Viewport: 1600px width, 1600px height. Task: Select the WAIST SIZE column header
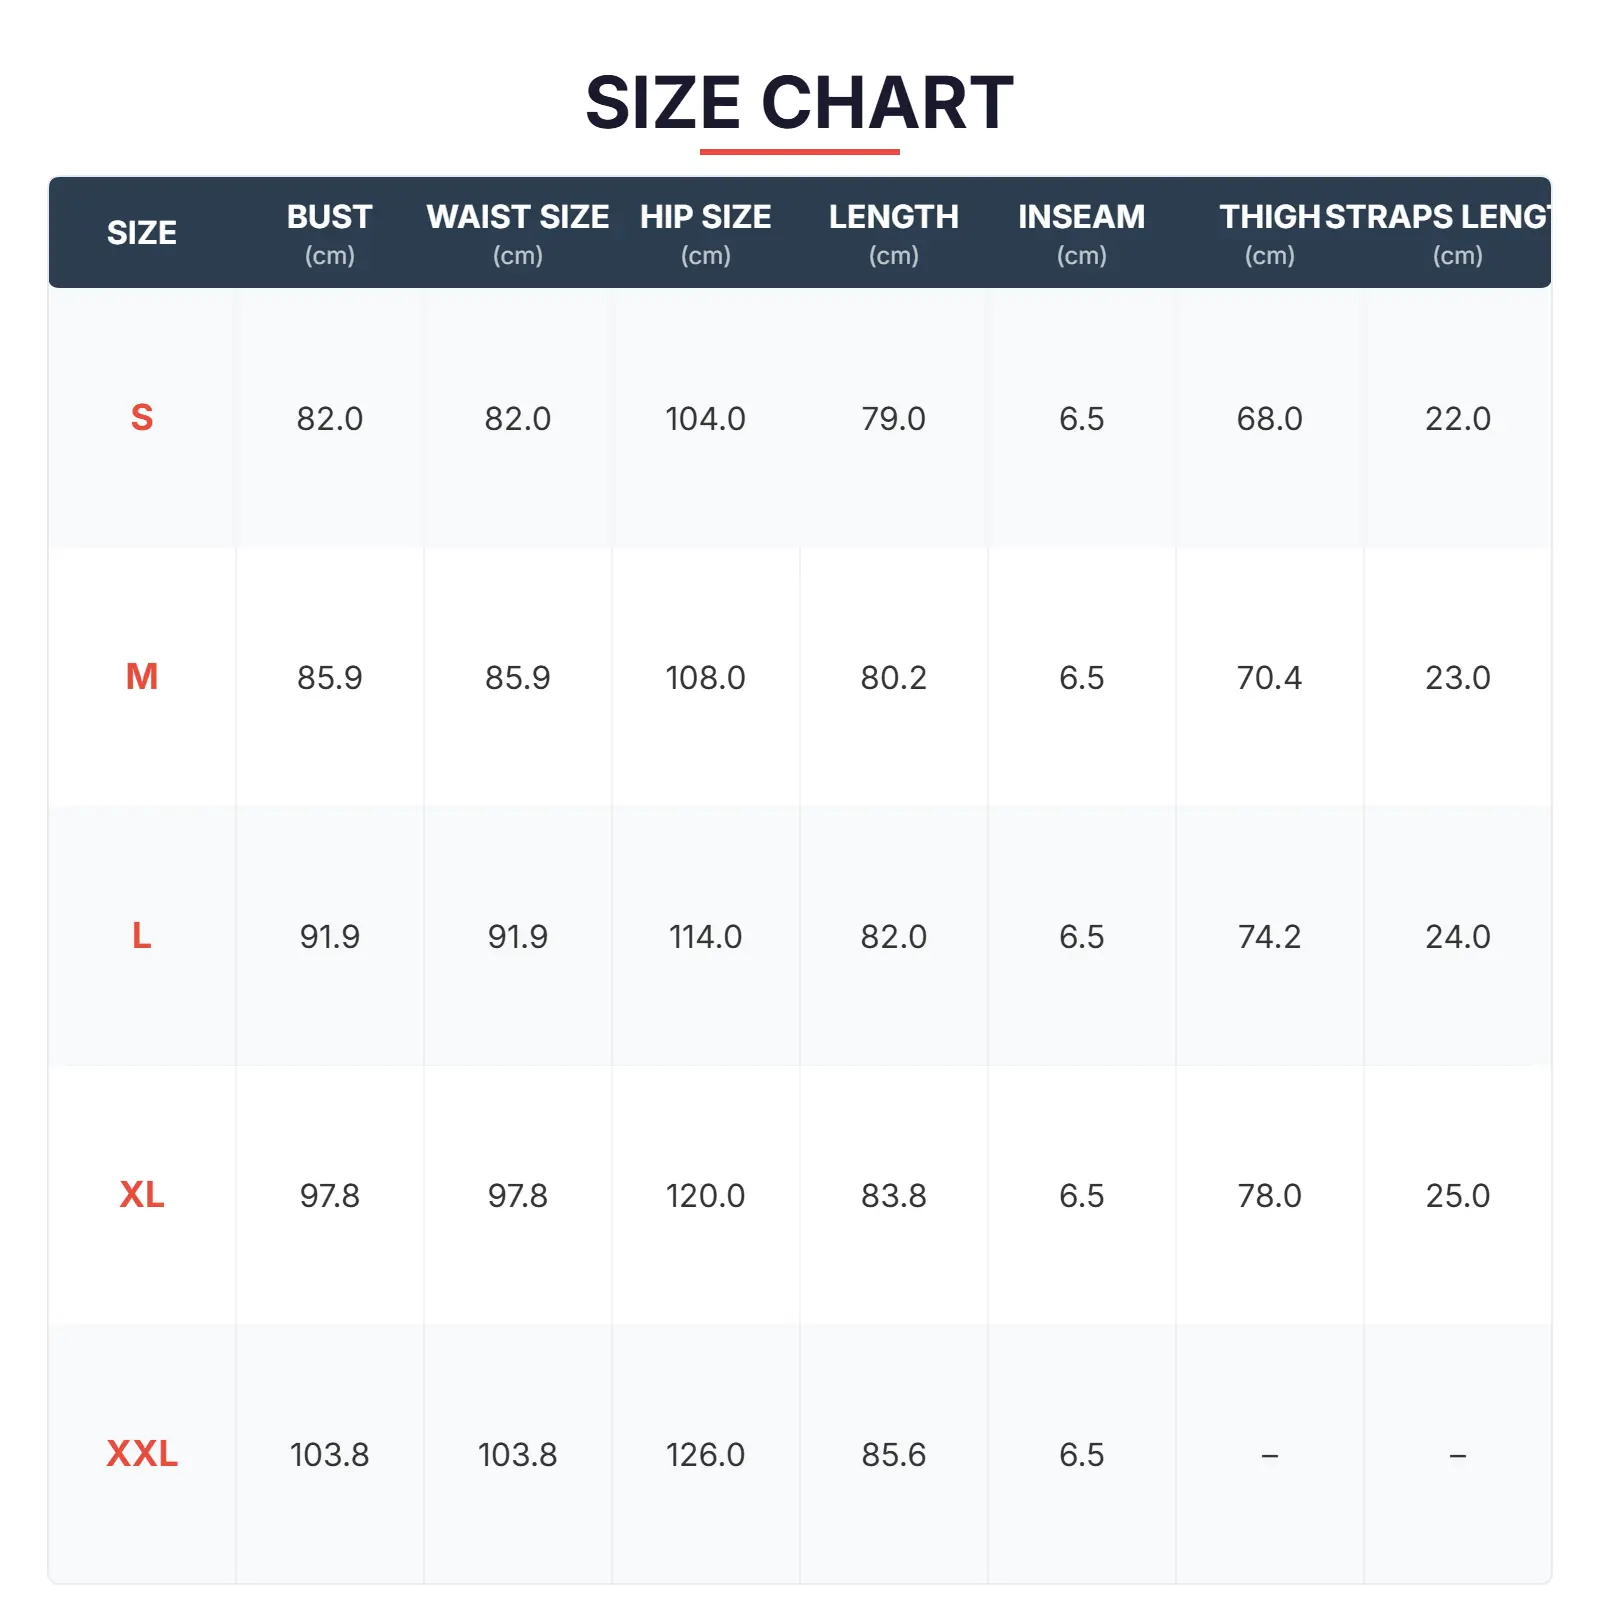click(x=517, y=233)
